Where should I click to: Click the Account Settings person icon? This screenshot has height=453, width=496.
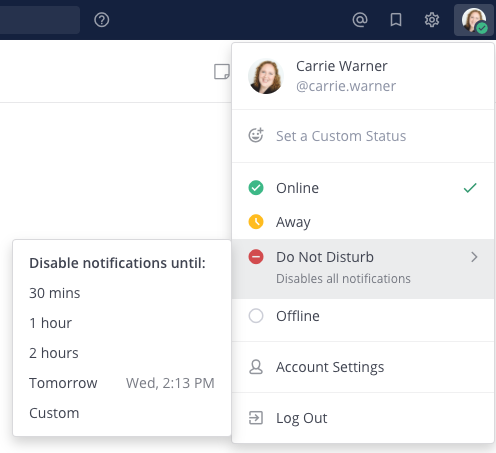[x=256, y=367]
